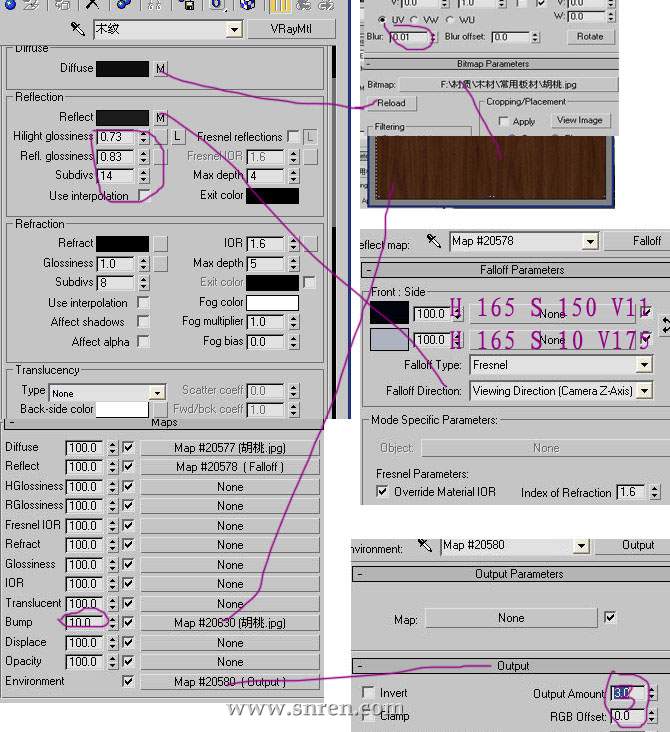Enable the Fresnel reflections checkbox

click(x=293, y=137)
